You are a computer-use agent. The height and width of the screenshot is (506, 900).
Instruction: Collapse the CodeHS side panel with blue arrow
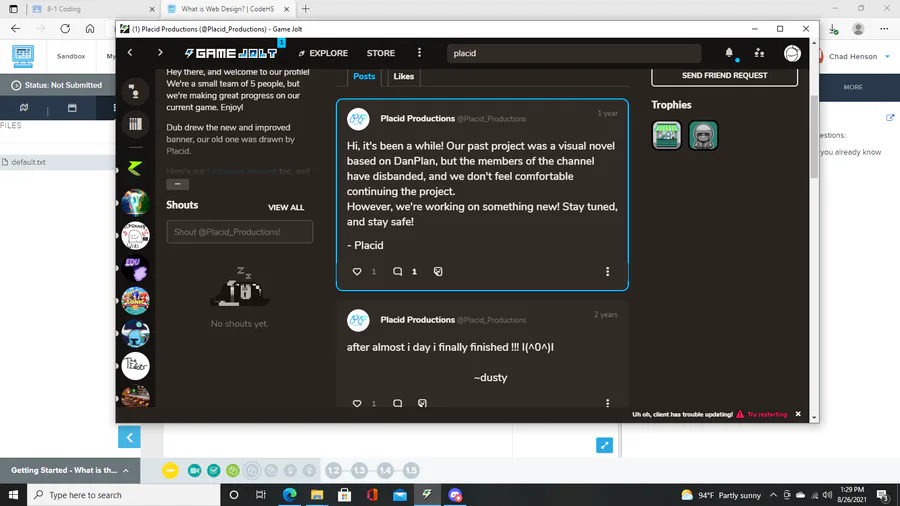pyautogui.click(x=129, y=437)
